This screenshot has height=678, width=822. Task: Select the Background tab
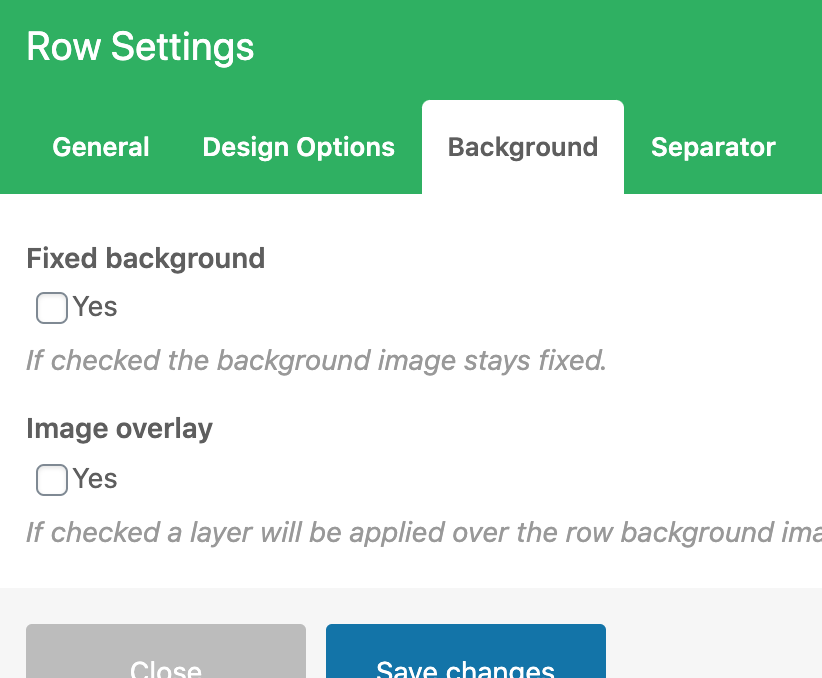[523, 147]
